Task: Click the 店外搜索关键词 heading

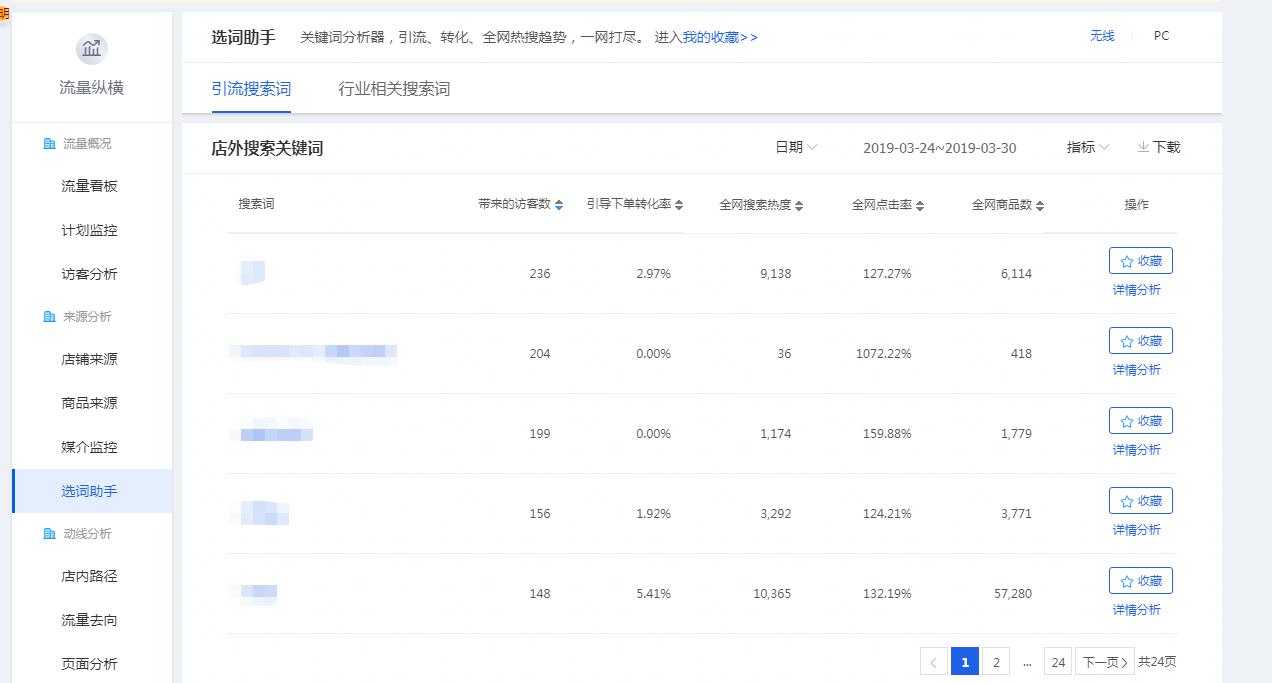Action: (x=267, y=148)
